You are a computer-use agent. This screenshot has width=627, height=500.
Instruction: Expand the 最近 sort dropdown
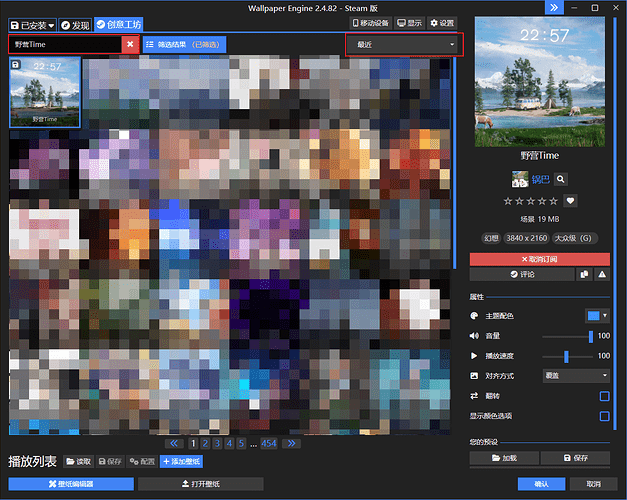pyautogui.click(x=404, y=44)
